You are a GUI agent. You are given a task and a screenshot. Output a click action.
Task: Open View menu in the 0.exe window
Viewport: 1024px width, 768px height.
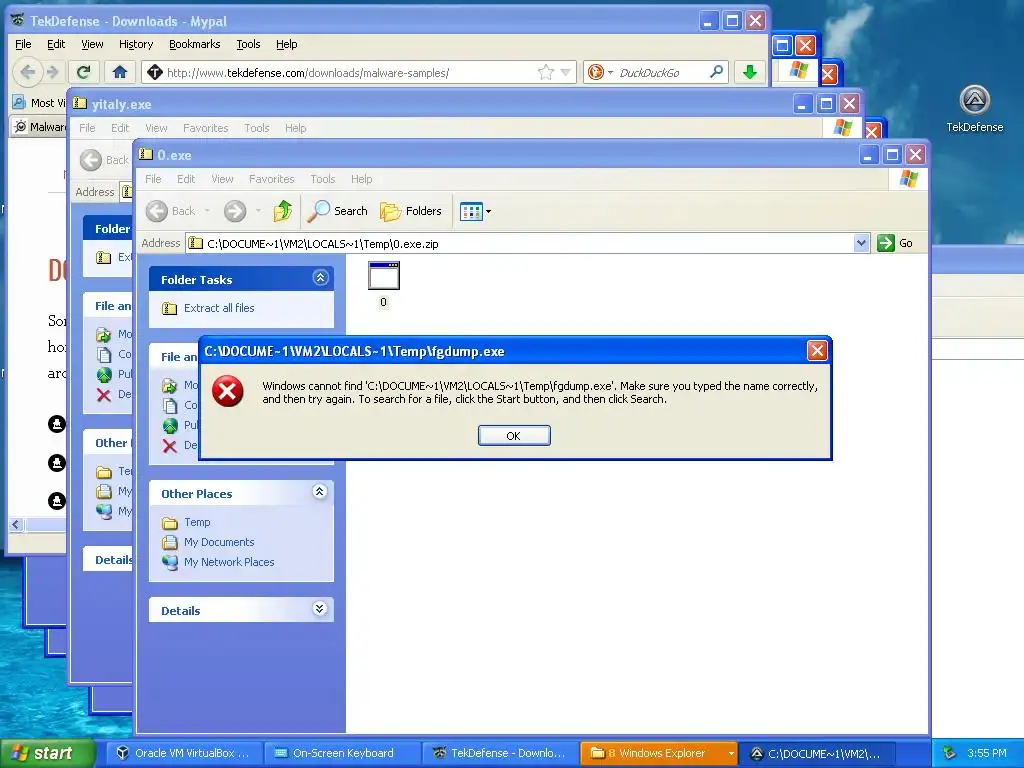click(x=222, y=179)
